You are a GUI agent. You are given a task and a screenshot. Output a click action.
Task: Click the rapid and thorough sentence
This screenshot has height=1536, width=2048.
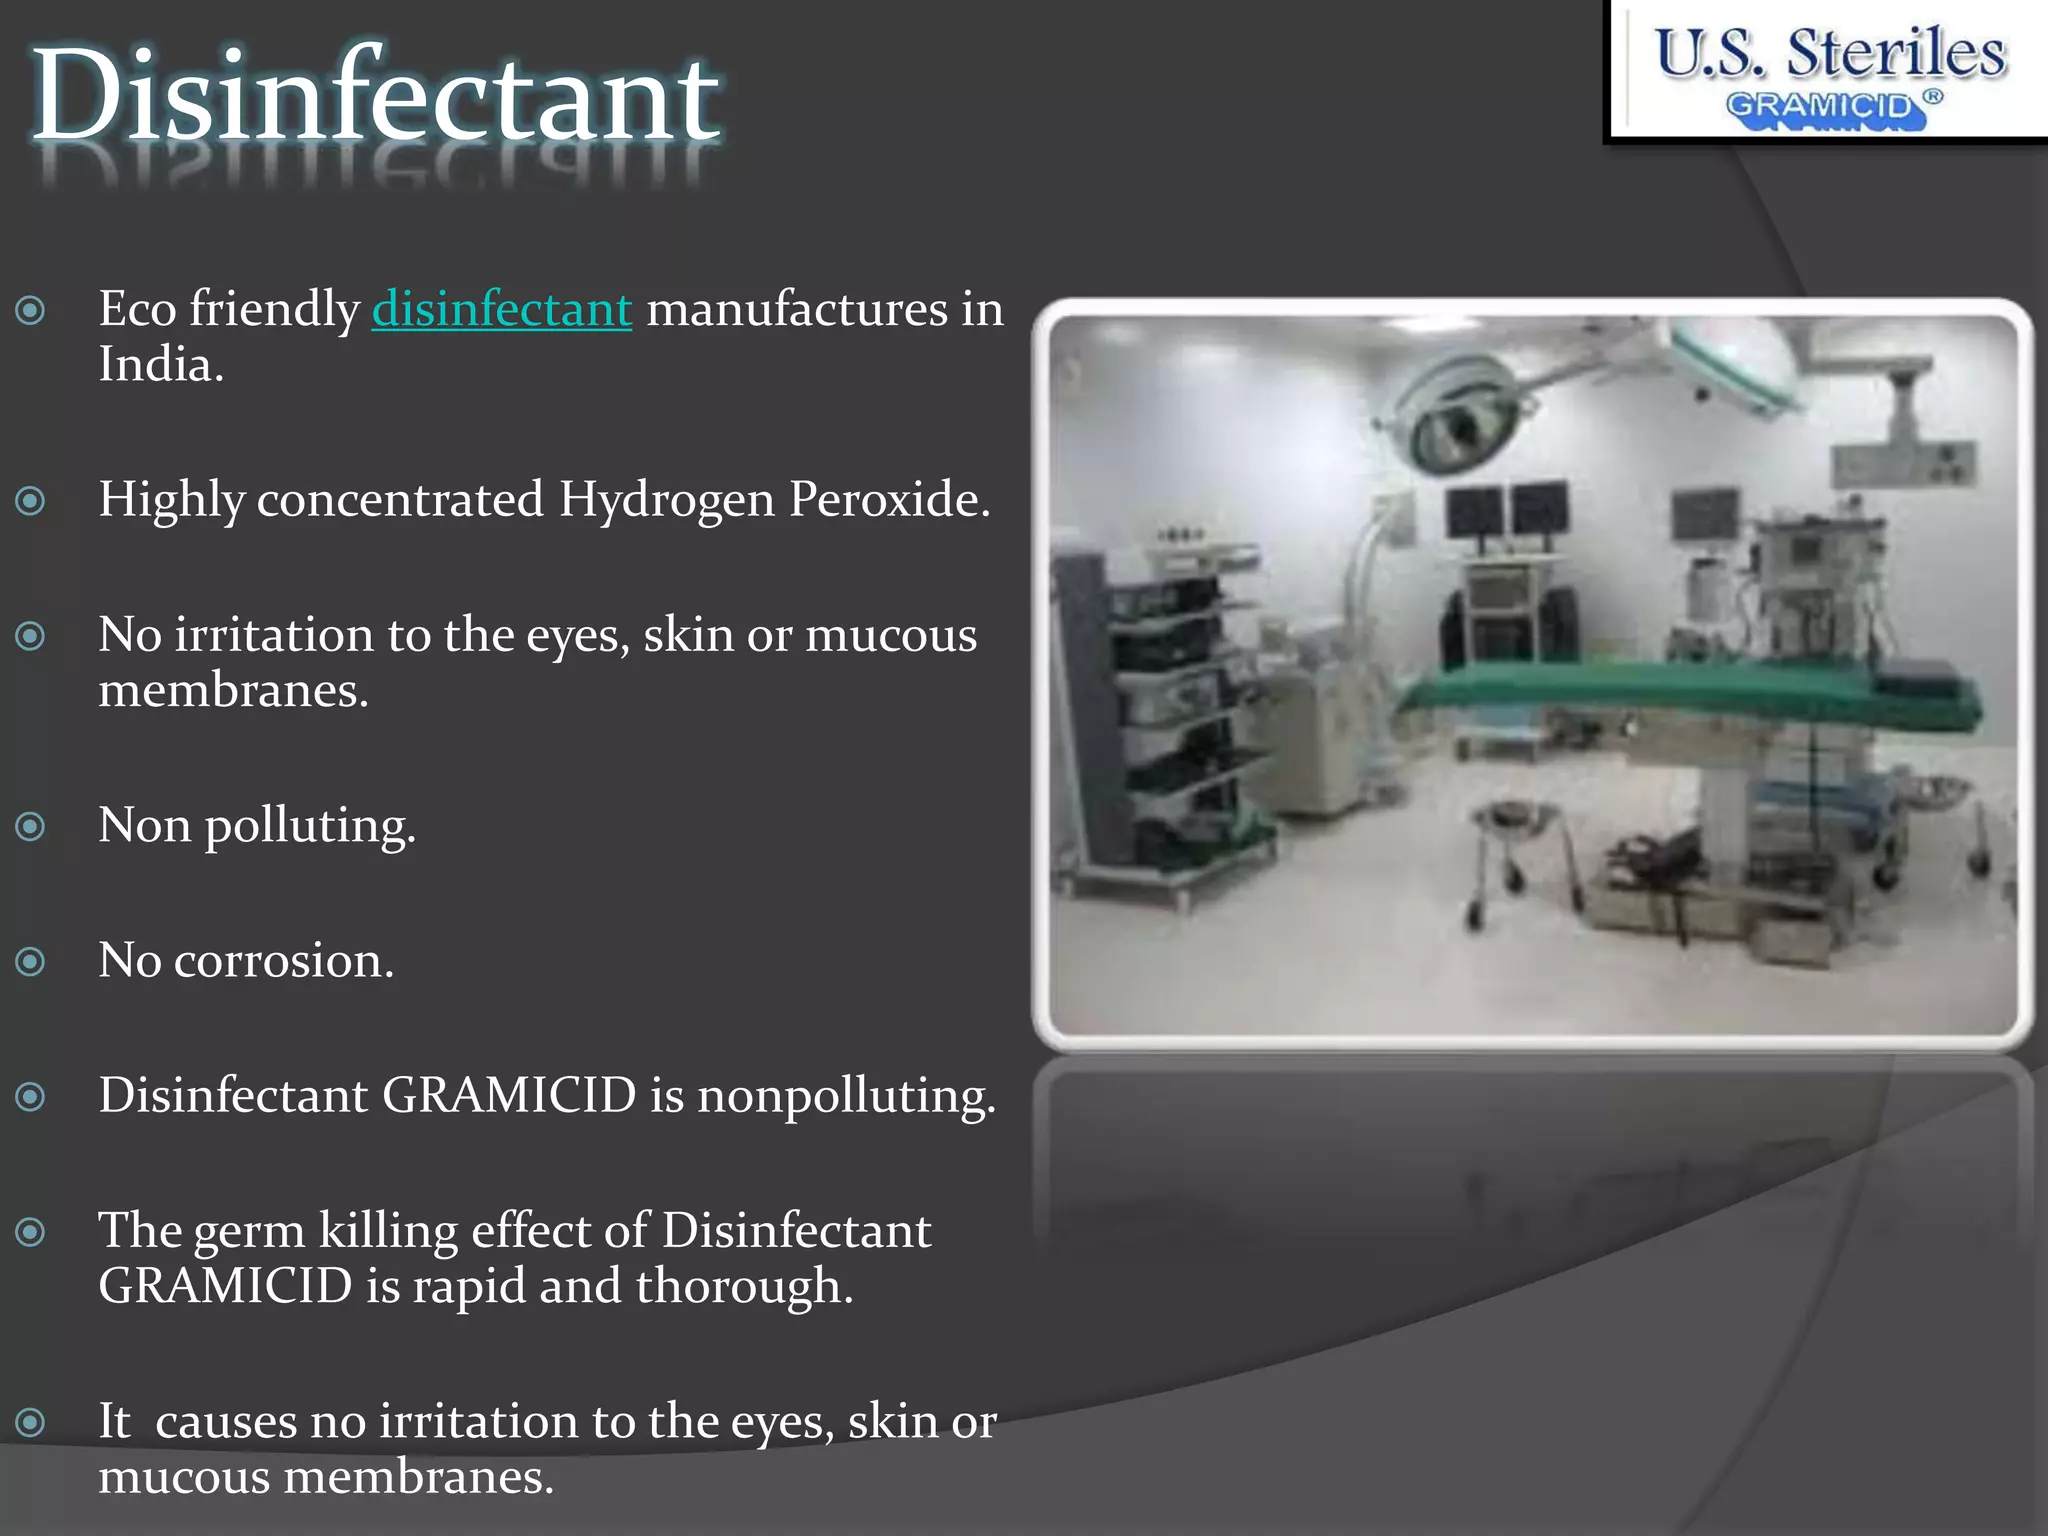click(x=476, y=1286)
